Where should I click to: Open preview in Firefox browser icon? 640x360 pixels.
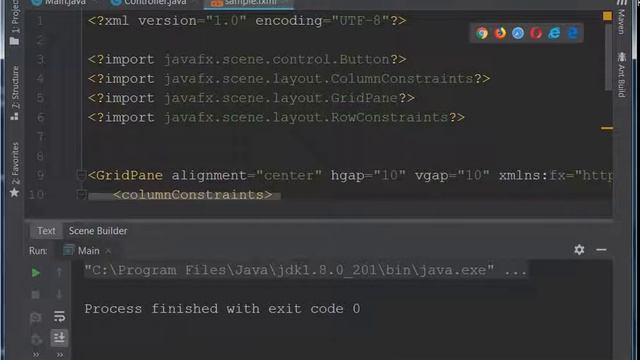[x=500, y=33]
